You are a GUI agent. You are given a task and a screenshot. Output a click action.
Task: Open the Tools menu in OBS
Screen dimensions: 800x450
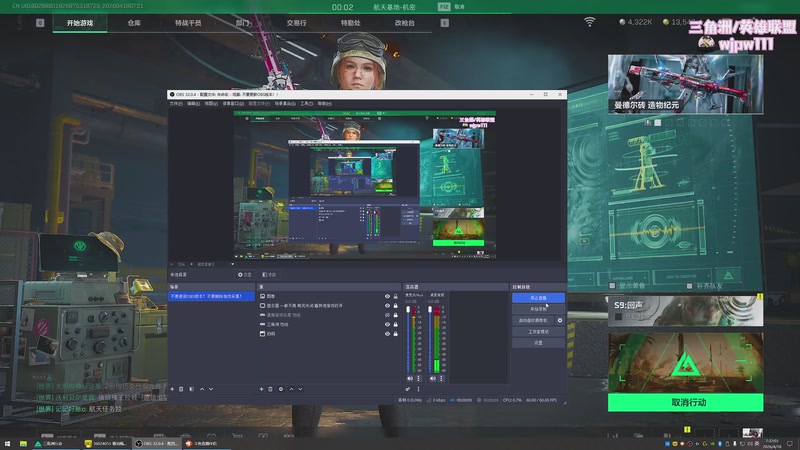click(307, 104)
